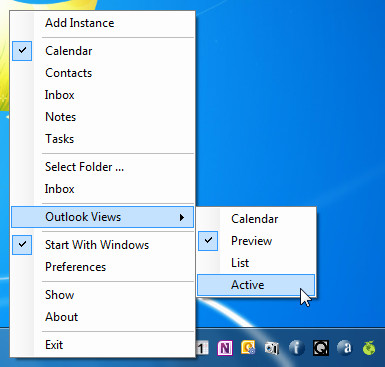Click the blue "i" info tray icon
Viewport: 385px width, 367px height.
point(296,348)
